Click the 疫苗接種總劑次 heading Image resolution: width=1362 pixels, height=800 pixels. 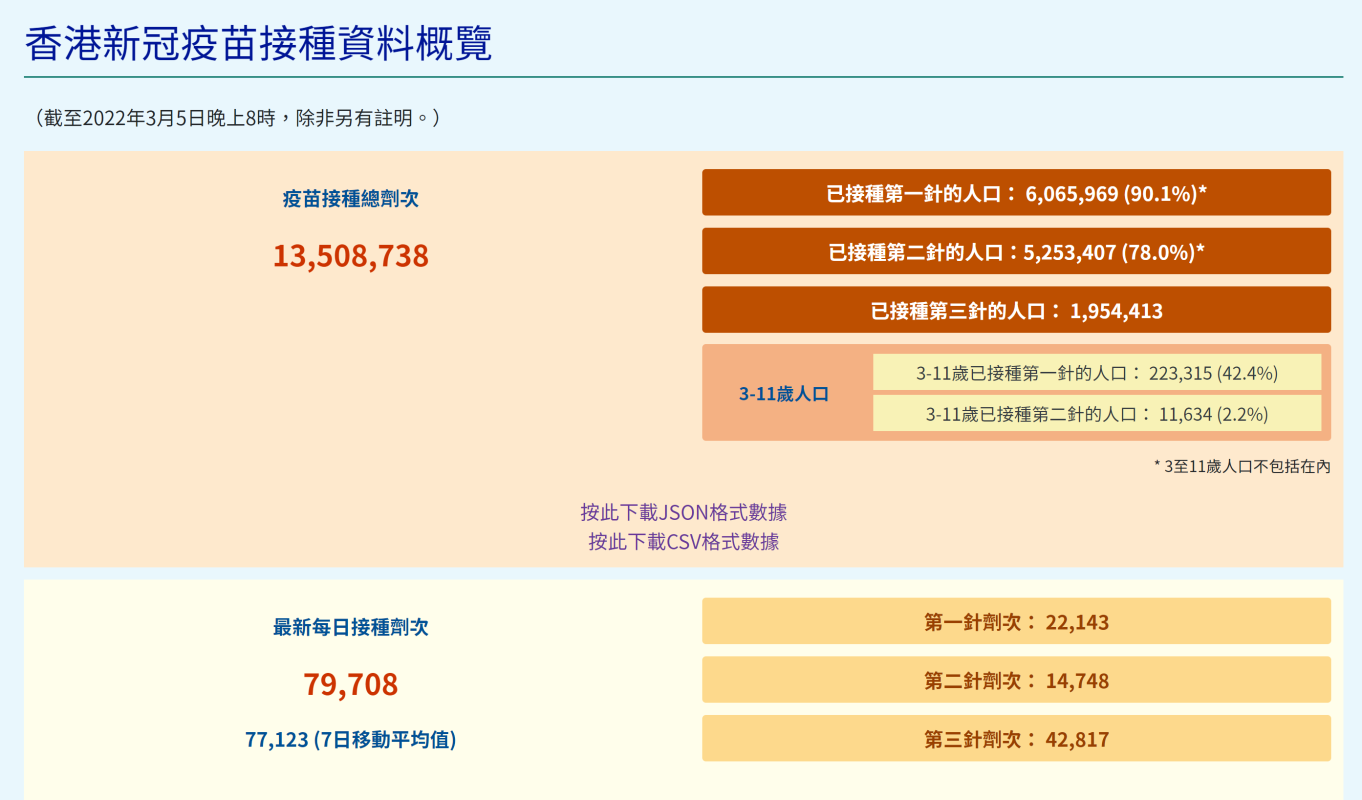(350, 198)
